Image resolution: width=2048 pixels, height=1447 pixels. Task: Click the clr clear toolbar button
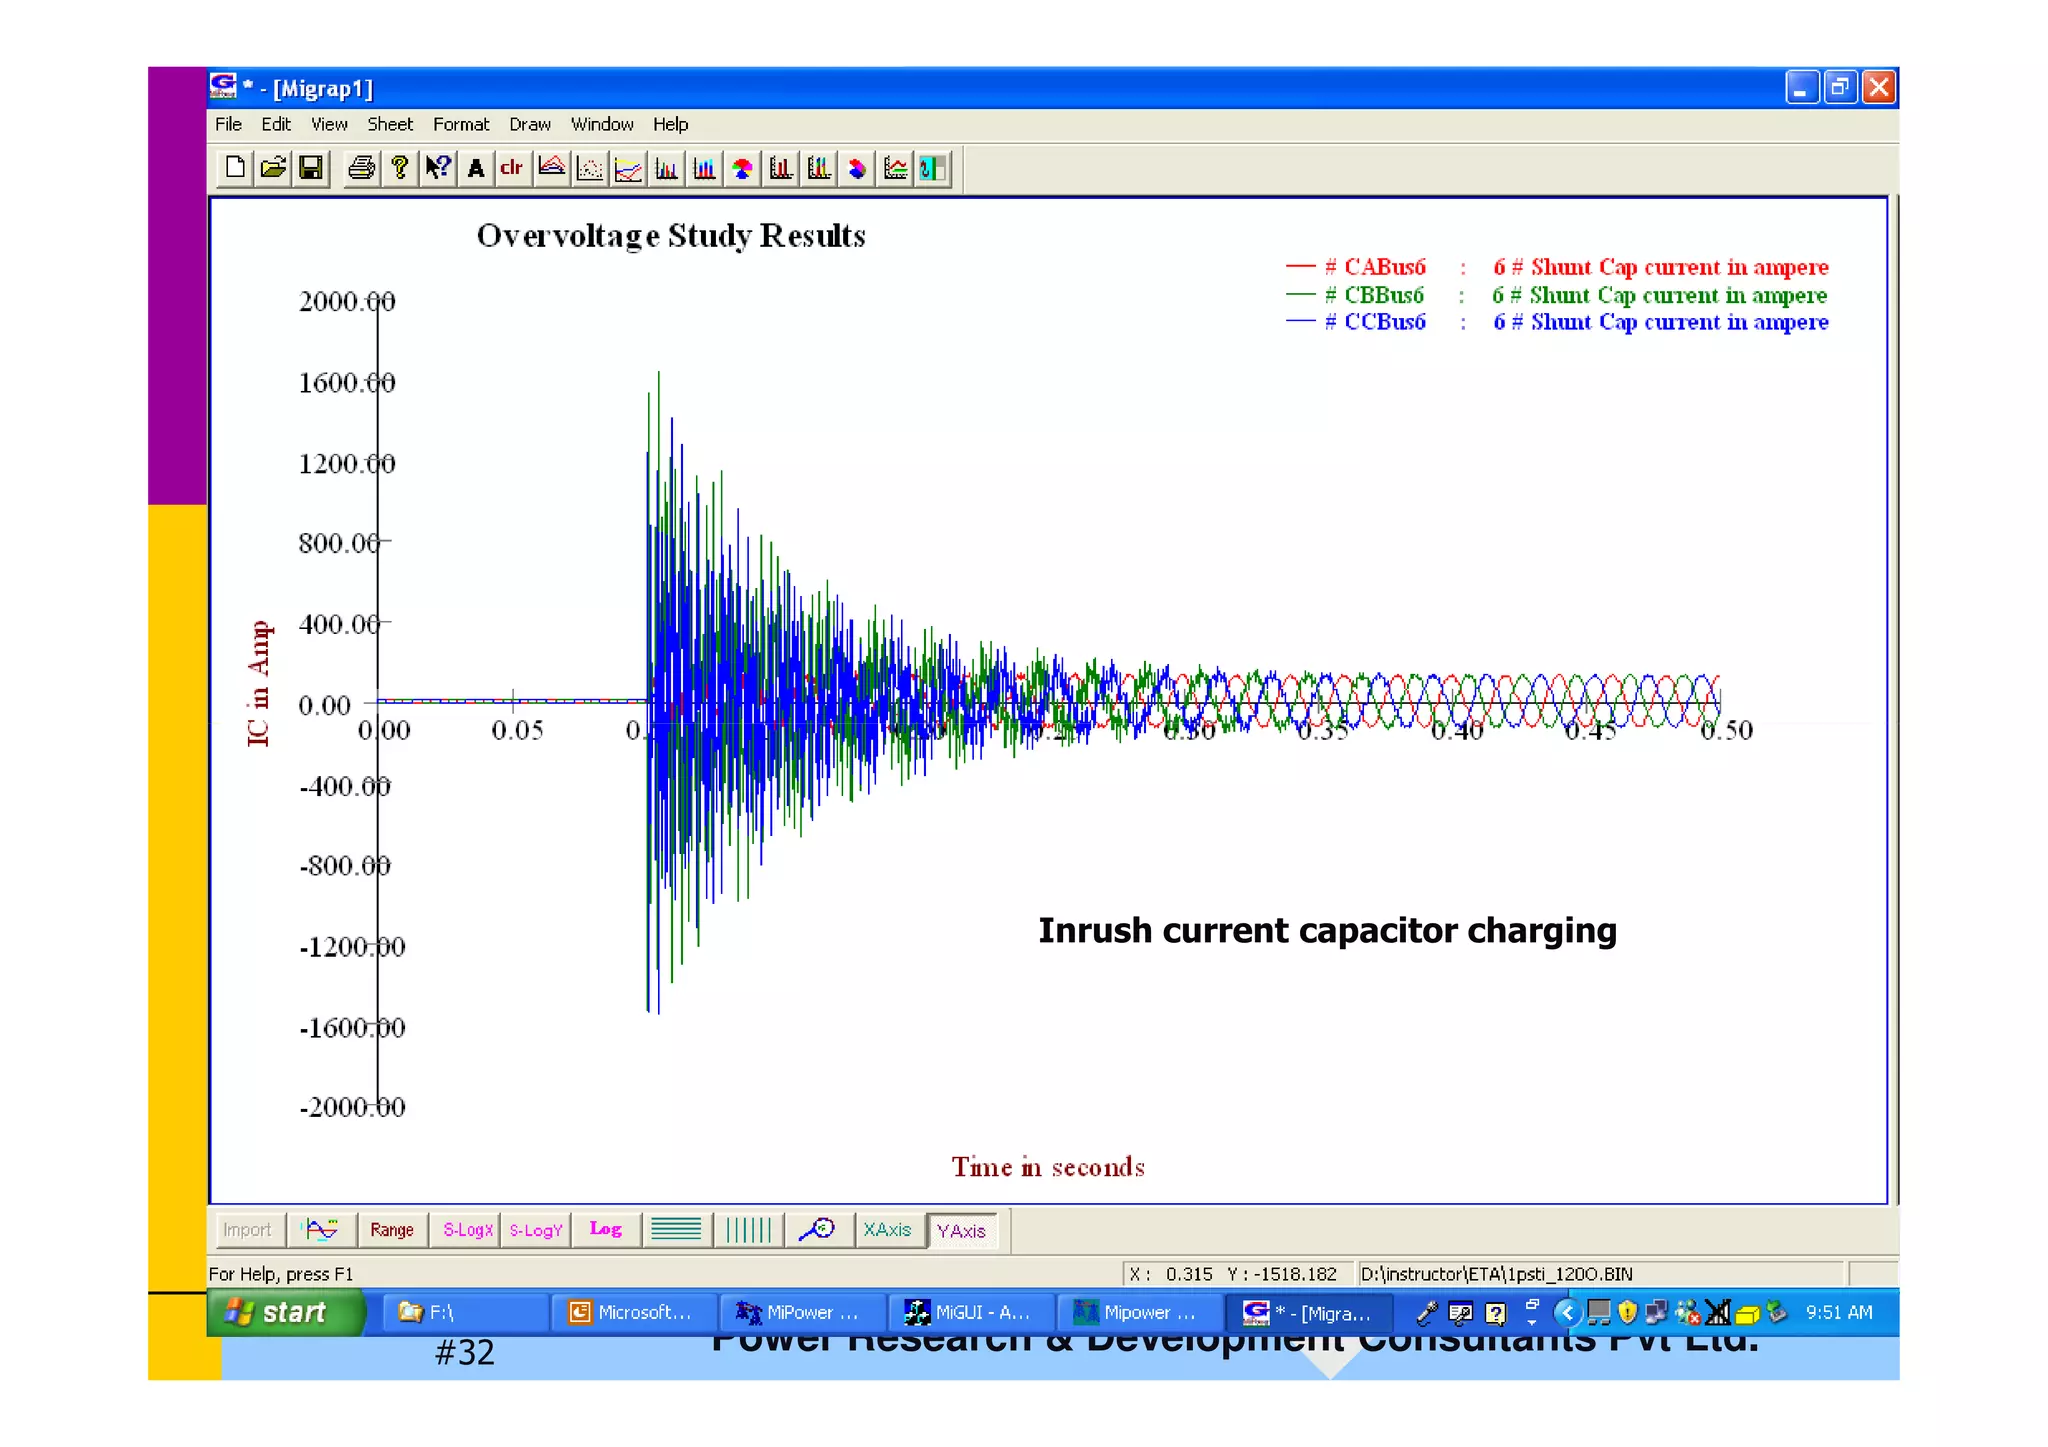[x=512, y=167]
